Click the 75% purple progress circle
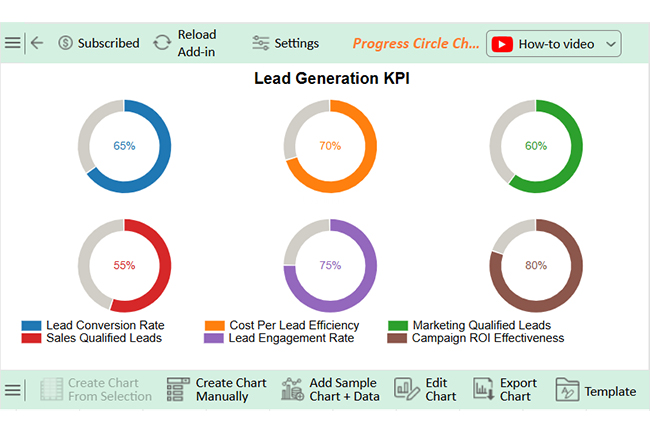This screenshot has height=433, width=650. pyautogui.click(x=330, y=266)
